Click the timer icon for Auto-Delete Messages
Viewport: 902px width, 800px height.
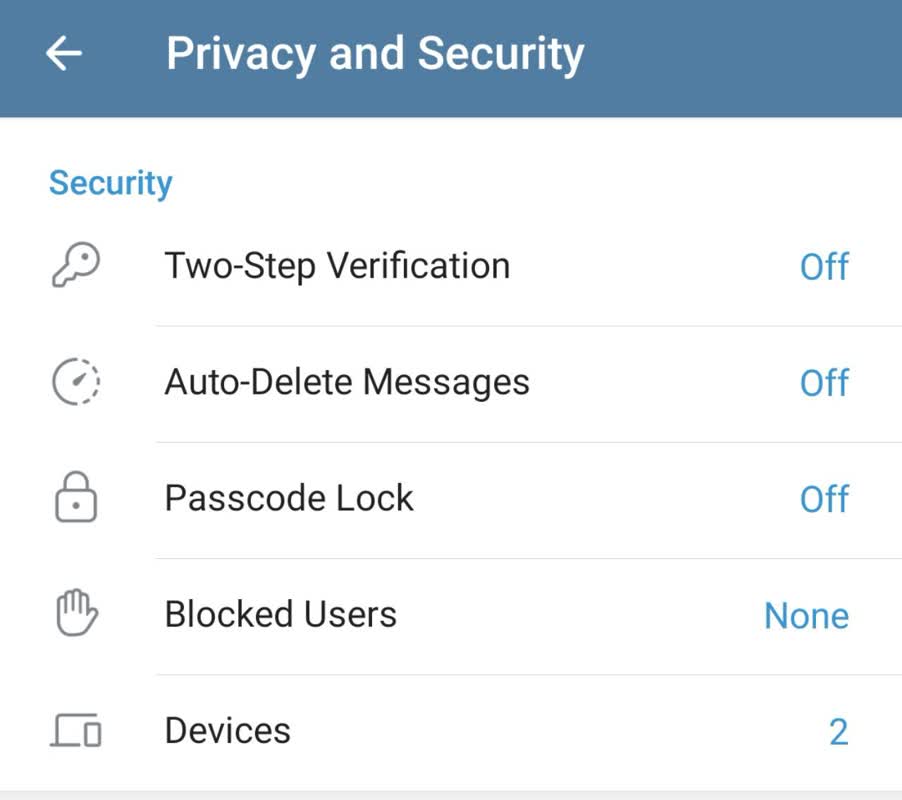(x=76, y=382)
